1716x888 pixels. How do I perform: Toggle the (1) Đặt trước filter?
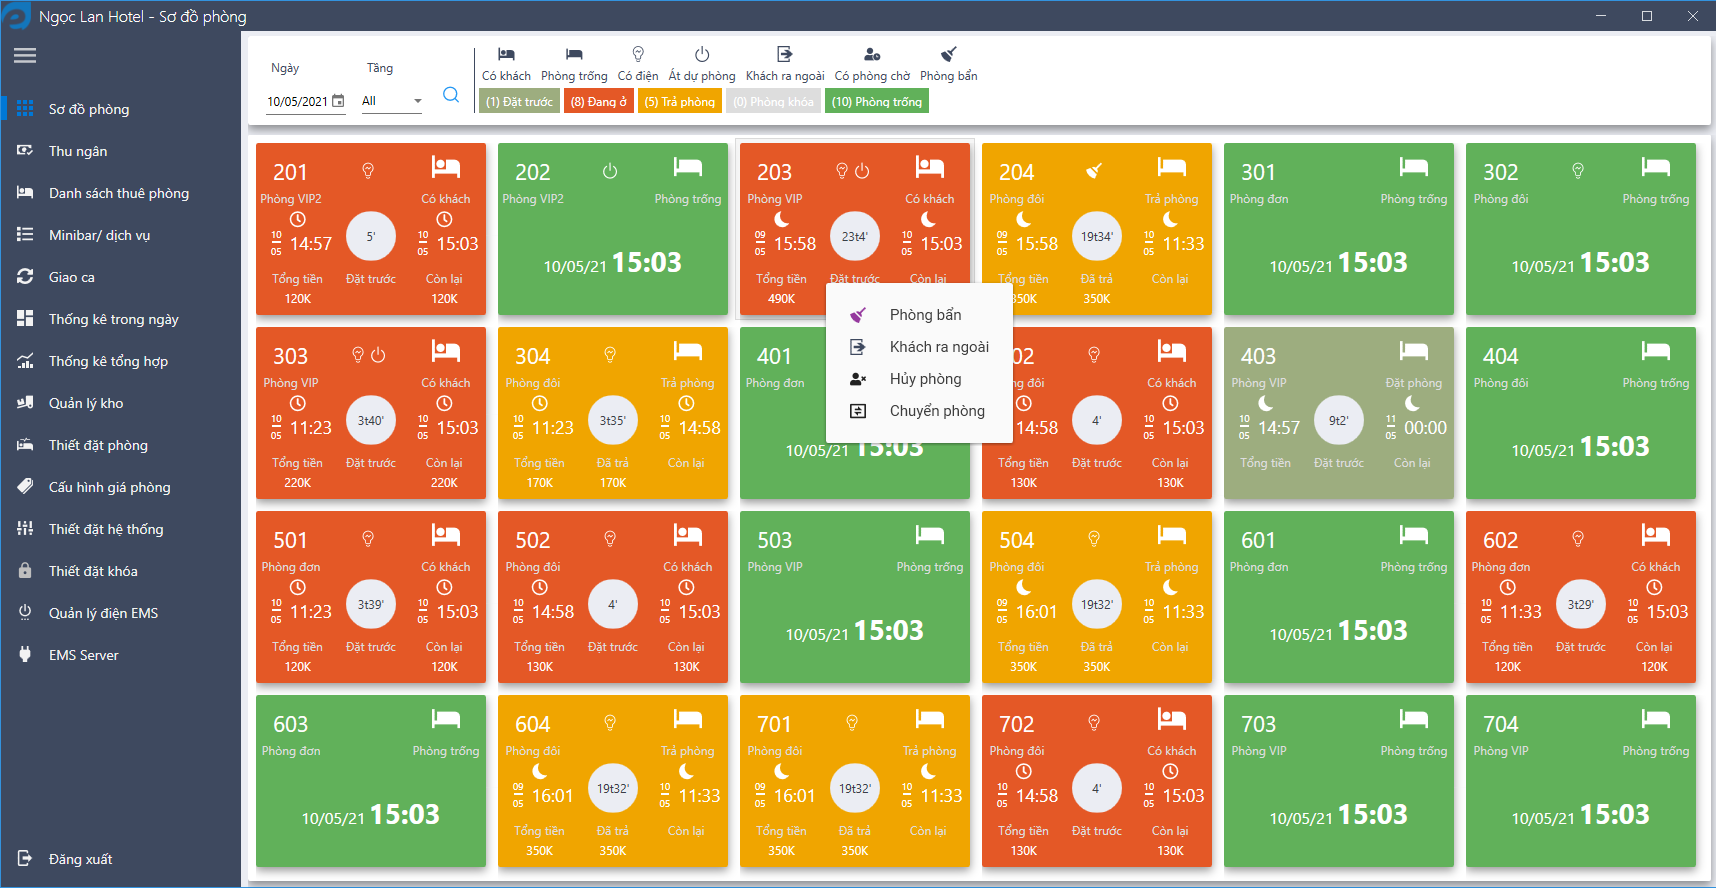tap(519, 101)
